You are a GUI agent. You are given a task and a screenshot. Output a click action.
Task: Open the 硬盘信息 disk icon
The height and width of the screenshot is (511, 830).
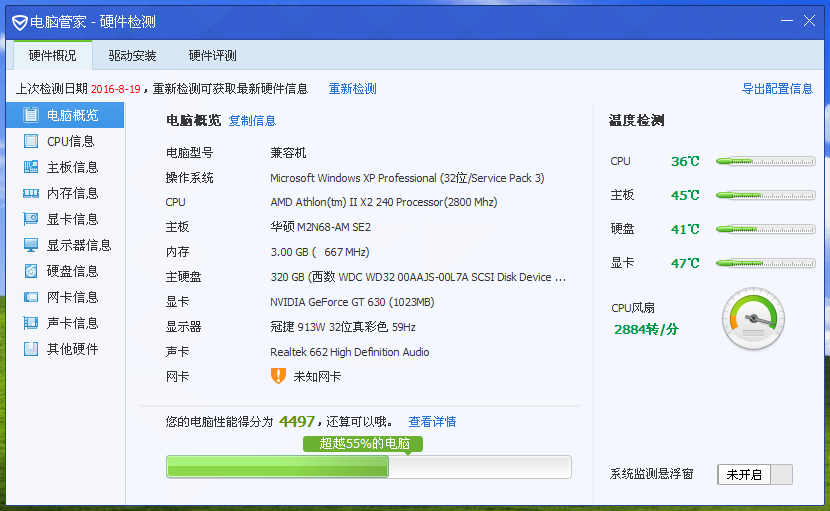(31, 271)
